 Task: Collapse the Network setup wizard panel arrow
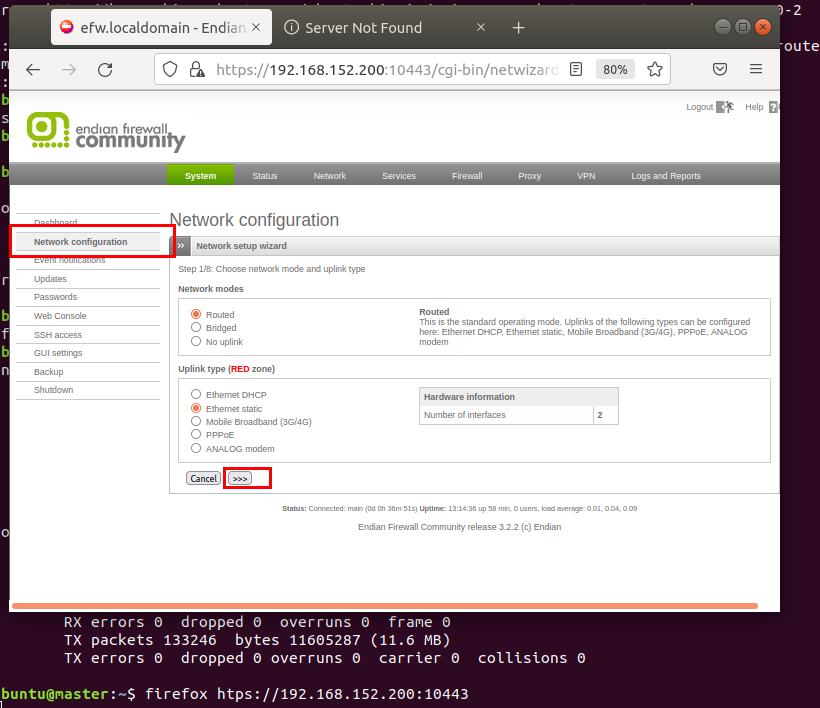click(x=180, y=246)
